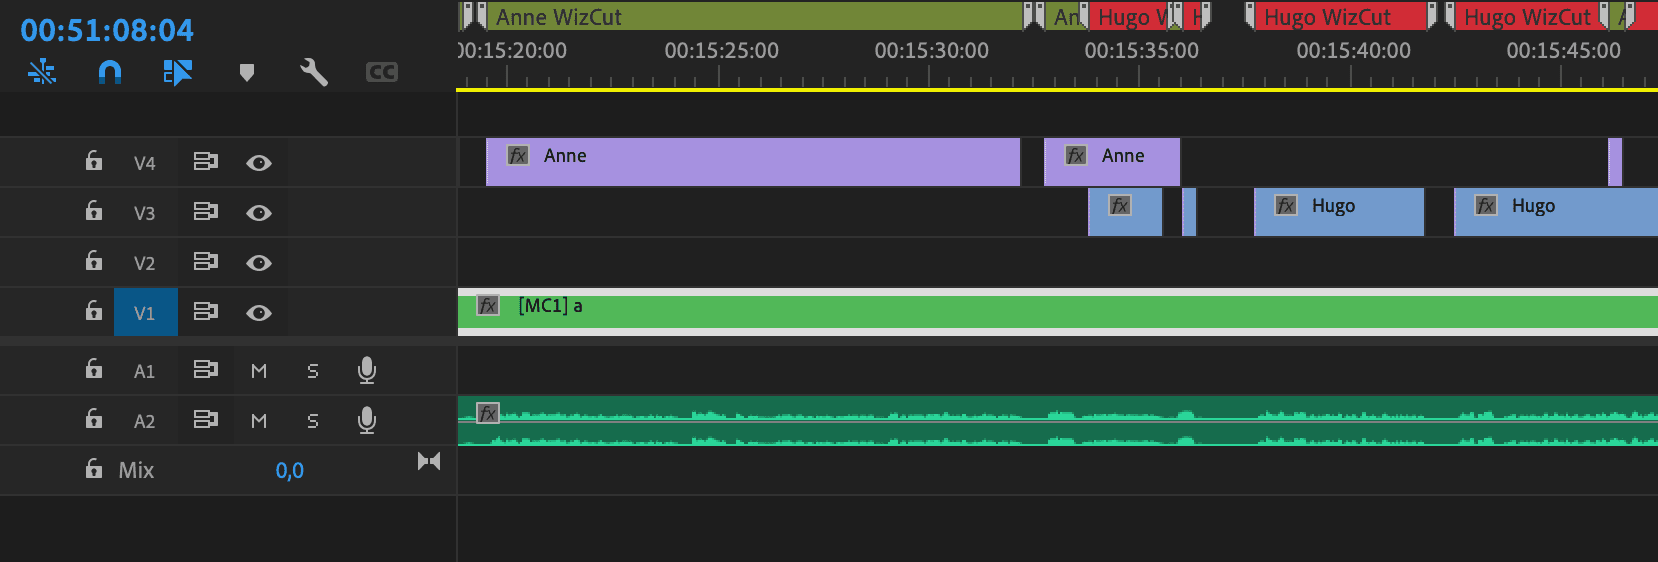Viewport: 1658px width, 562px height.
Task: Deselect the highlighted V1 track target
Action: 145,313
